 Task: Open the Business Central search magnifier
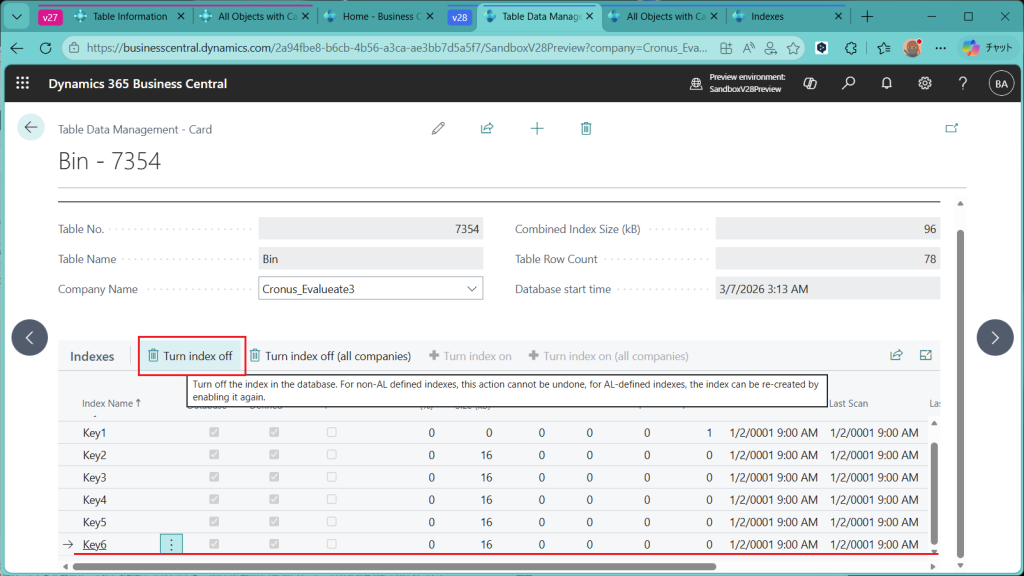[x=848, y=84]
